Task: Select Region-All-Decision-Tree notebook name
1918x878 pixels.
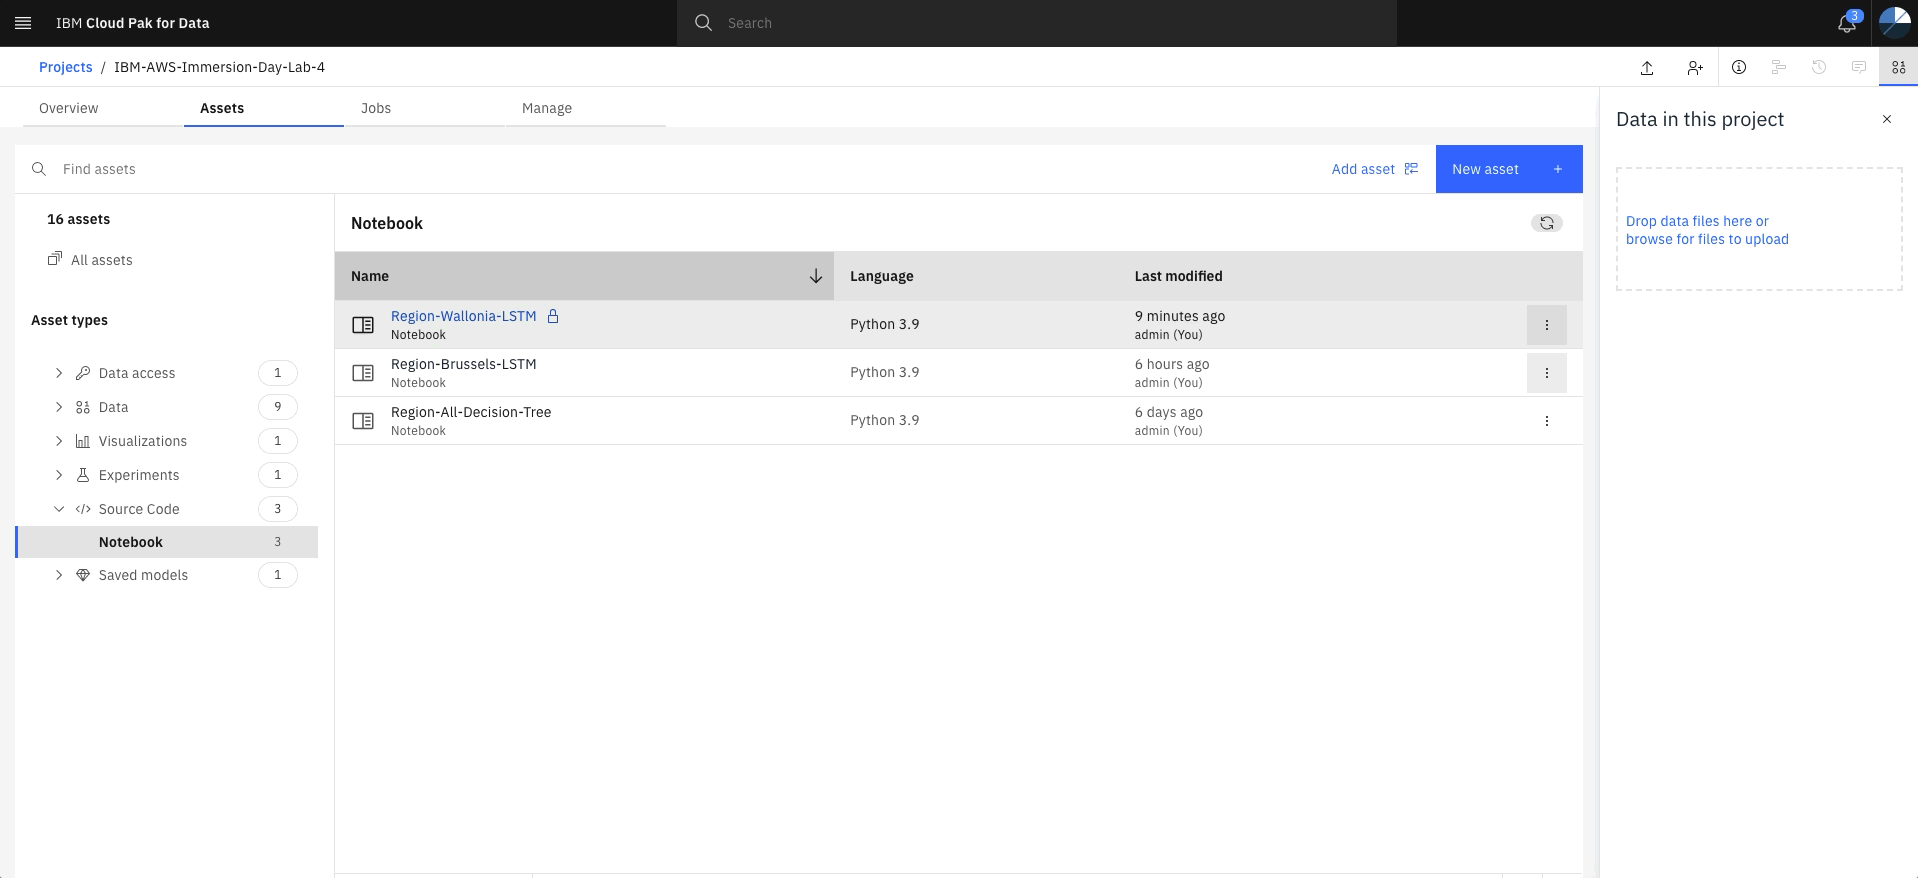Action: (471, 412)
